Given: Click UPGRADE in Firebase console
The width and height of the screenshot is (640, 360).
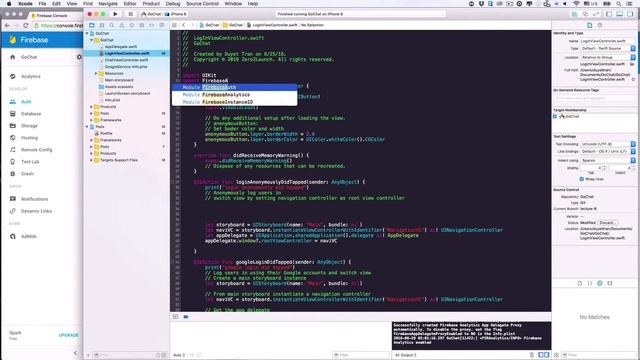Looking at the screenshot, I should 69,335.
